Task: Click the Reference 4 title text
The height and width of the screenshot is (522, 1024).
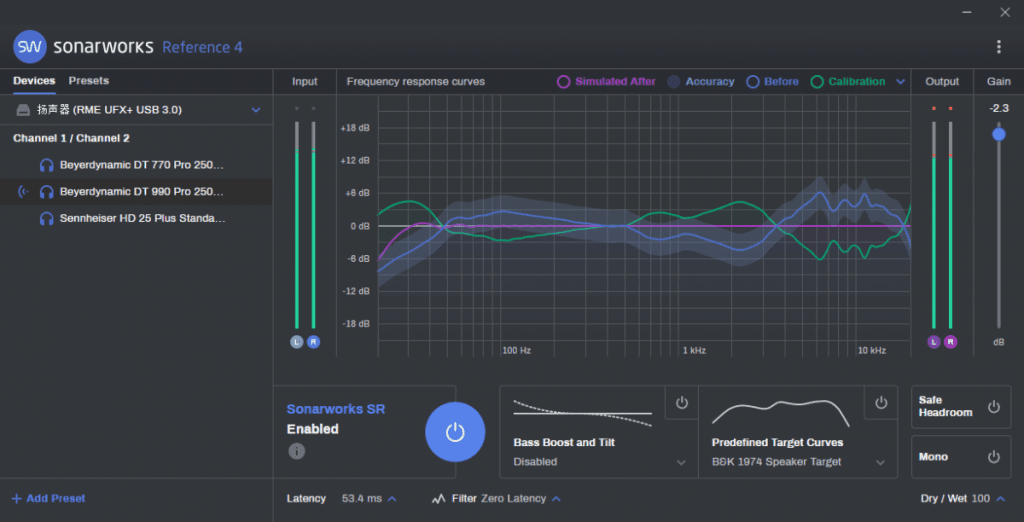Action: [202, 48]
